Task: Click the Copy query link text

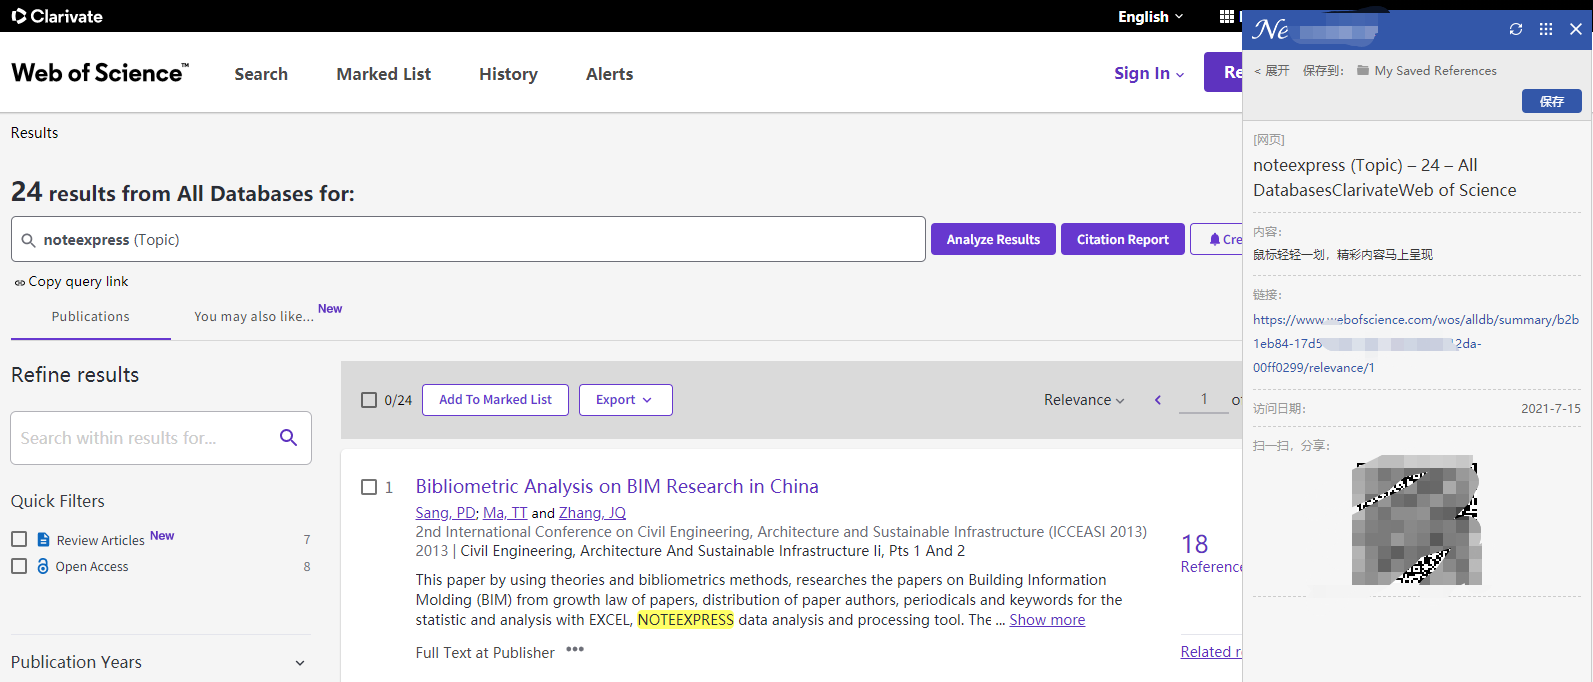Action: [78, 282]
